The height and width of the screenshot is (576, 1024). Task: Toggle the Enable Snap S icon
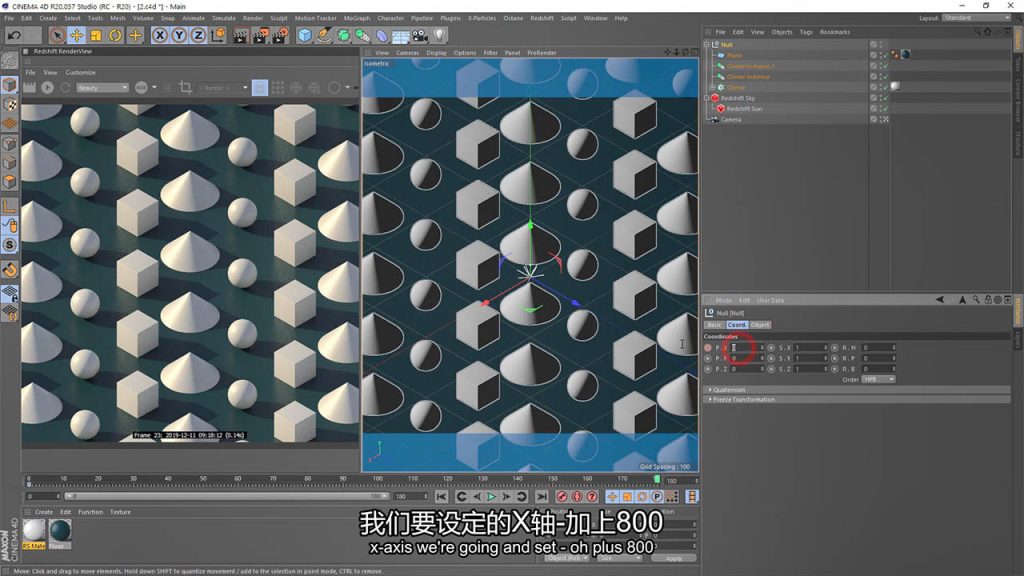[9, 245]
